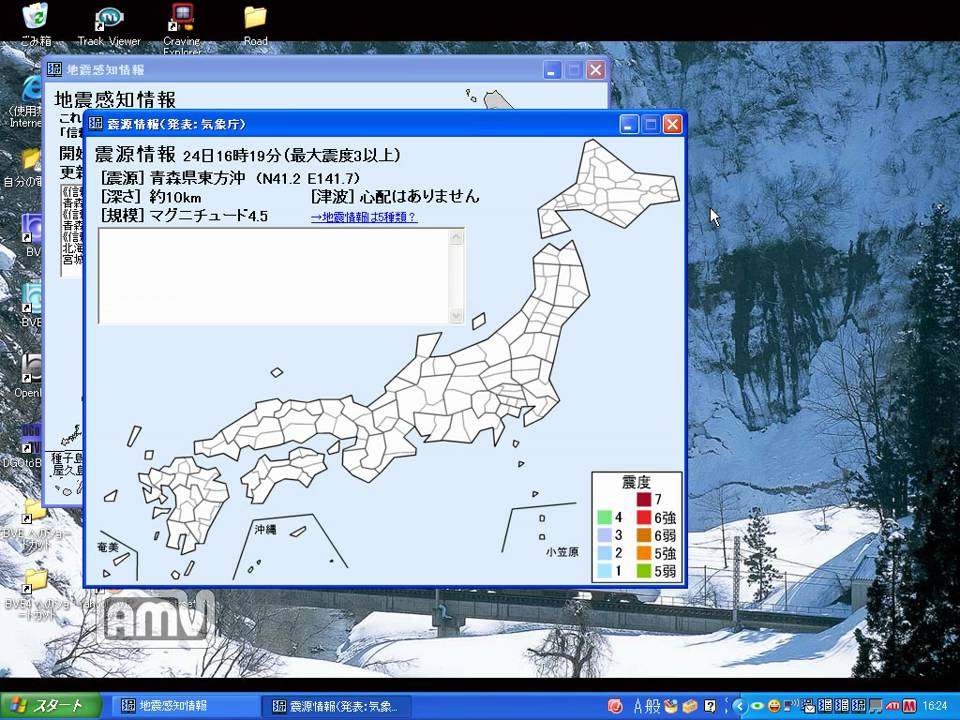Image resolution: width=960 pixels, height=720 pixels.
Task: Click the ATI tray icon
Action: 892,705
